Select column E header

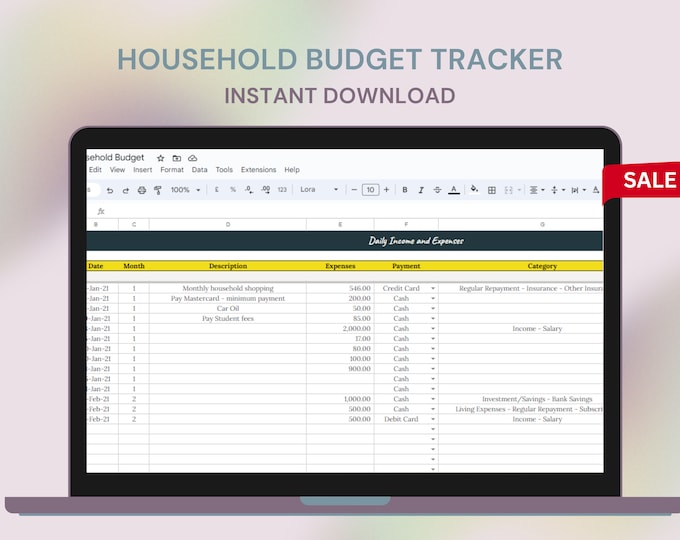point(340,224)
